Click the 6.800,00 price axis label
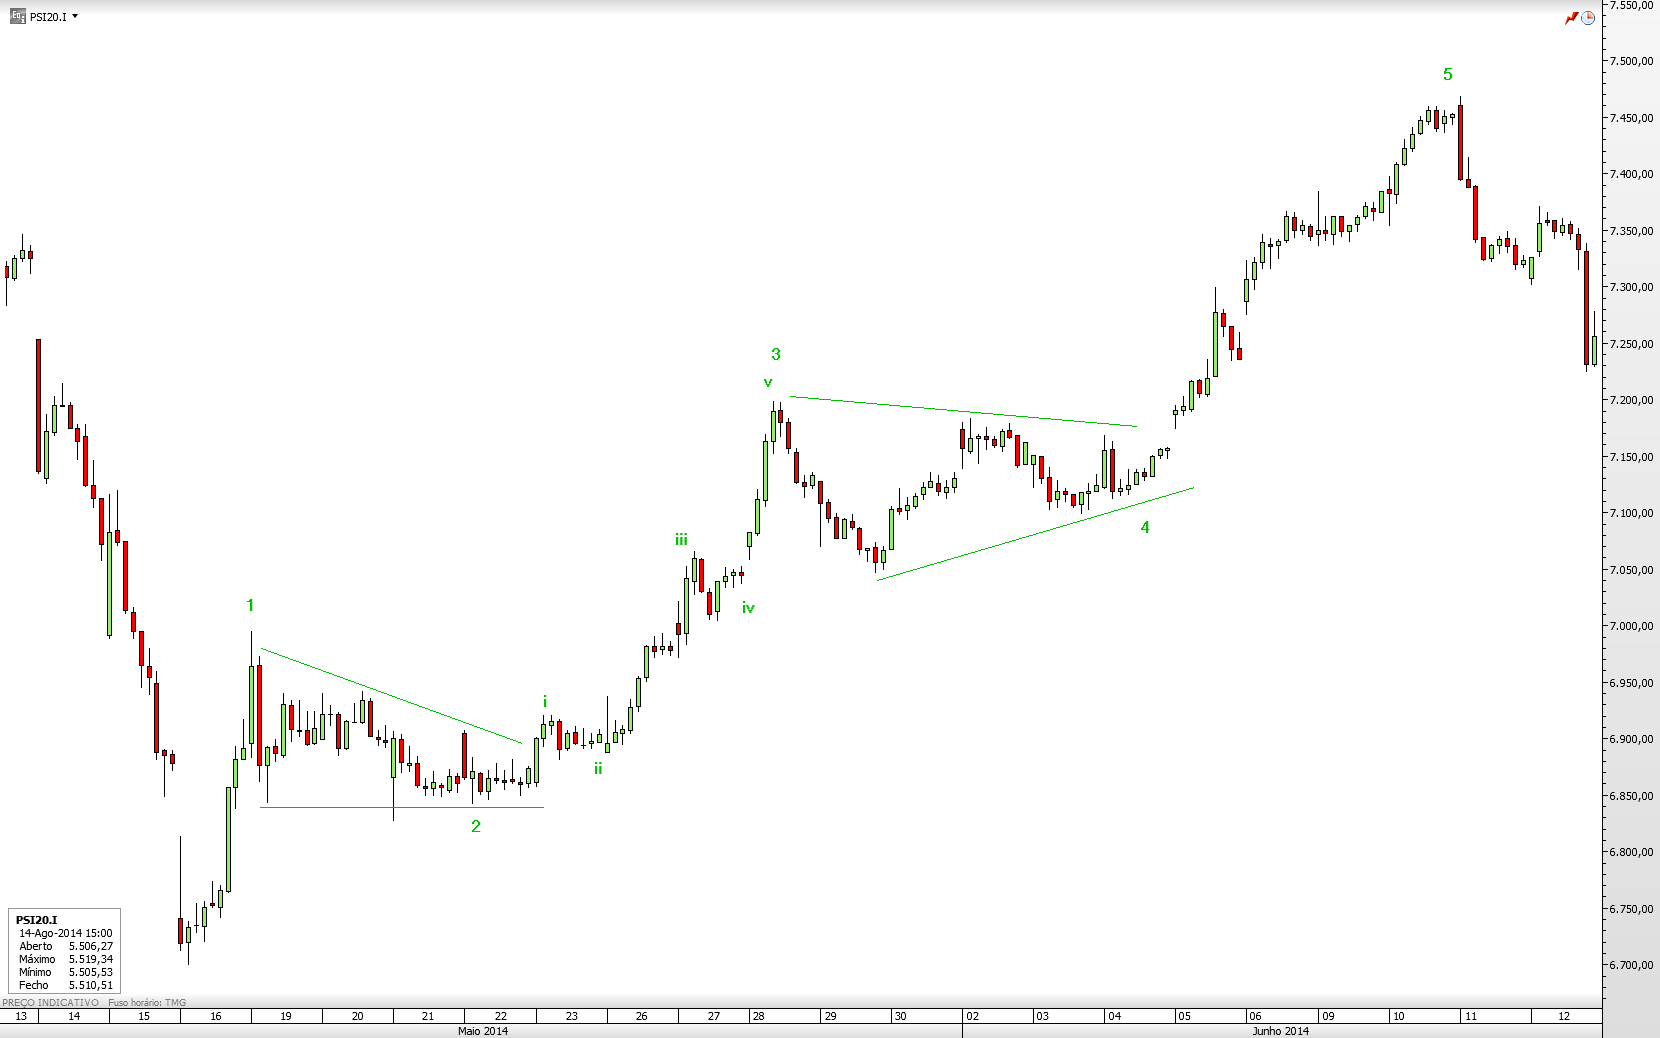The height and width of the screenshot is (1038, 1660). tap(1631, 852)
